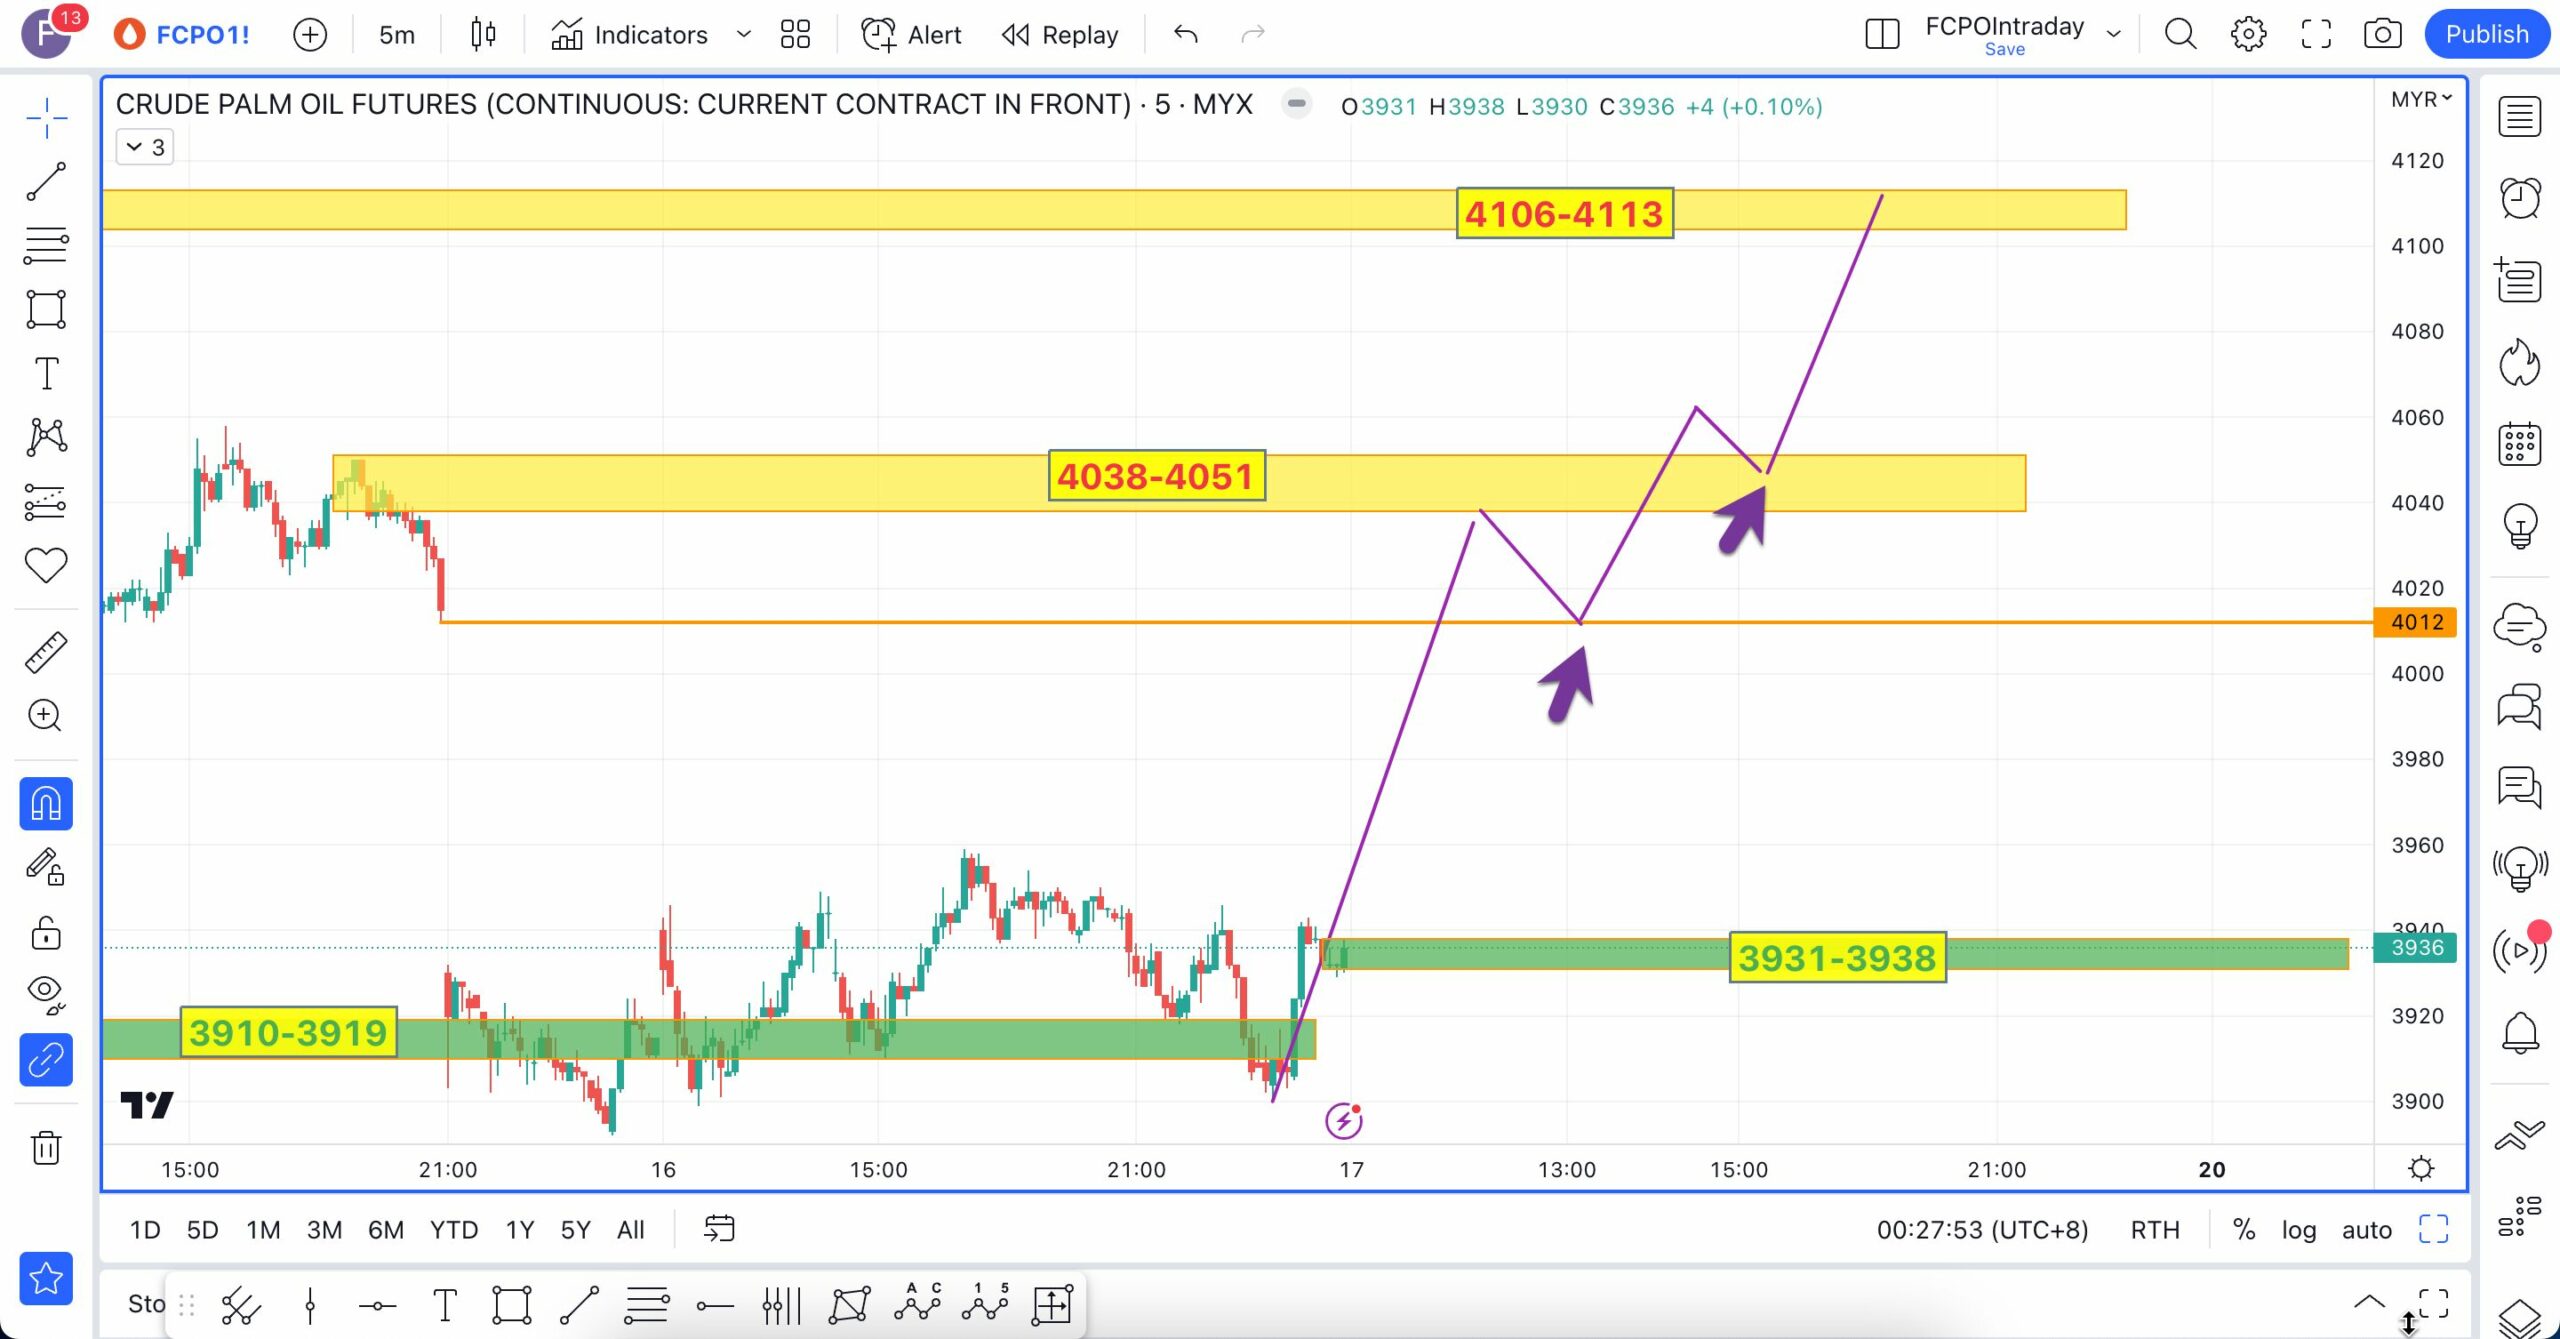This screenshot has width=2560, height=1339.
Task: Open the ruler measure tool
Action: [x=46, y=652]
